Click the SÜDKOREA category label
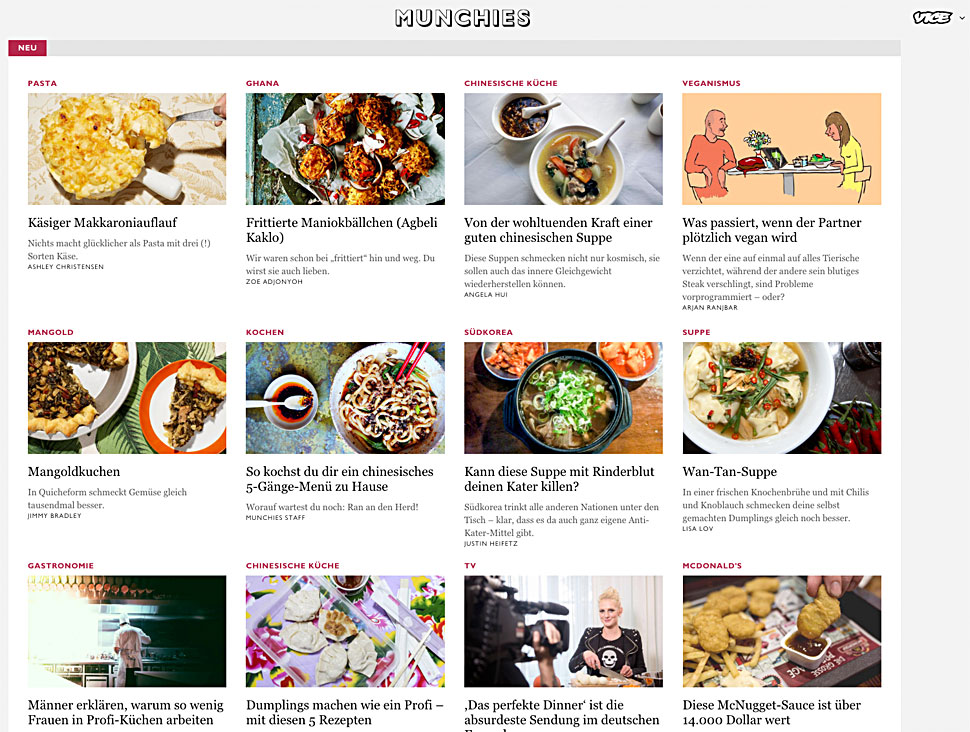 pyautogui.click(x=488, y=332)
